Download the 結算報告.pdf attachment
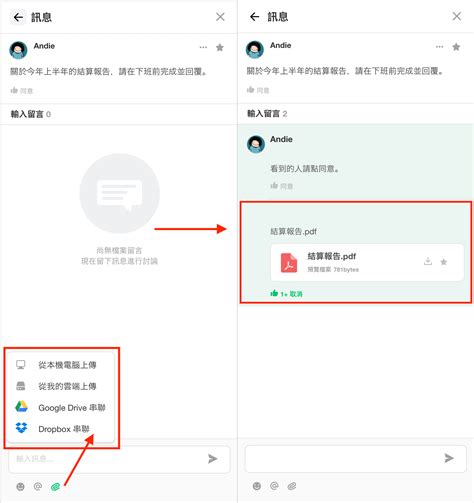474x503 pixels. (428, 261)
